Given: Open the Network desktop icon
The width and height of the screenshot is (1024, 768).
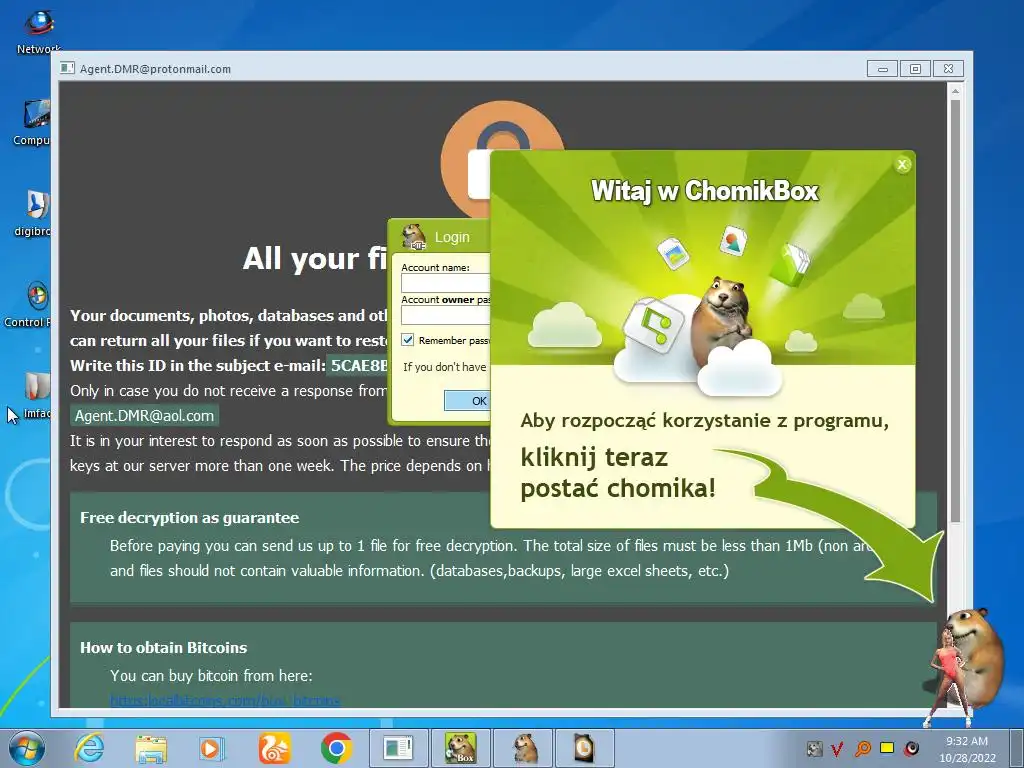Looking at the screenshot, I should pos(38,31).
